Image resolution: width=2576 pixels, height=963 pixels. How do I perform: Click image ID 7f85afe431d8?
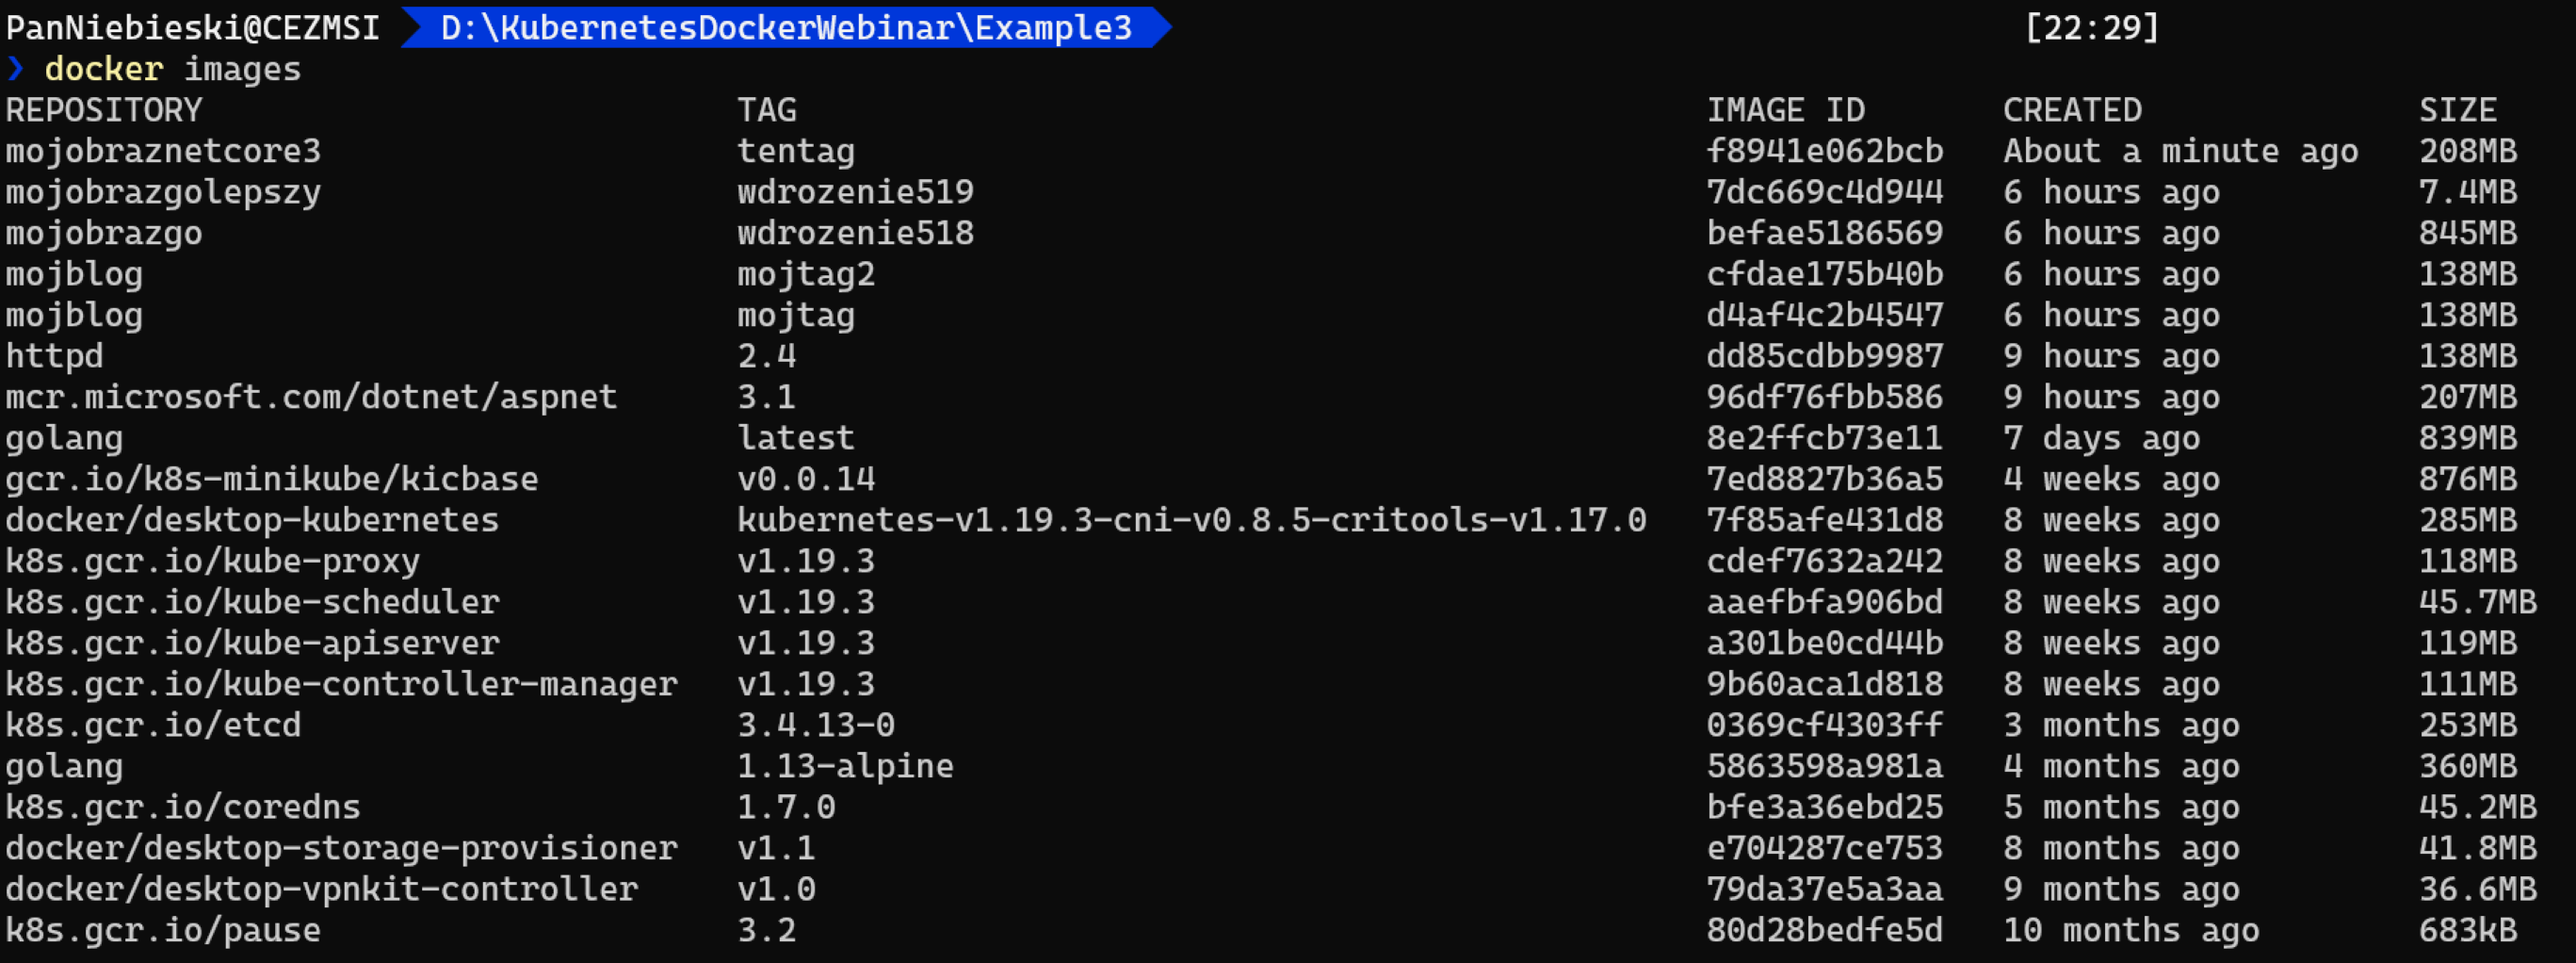point(1825,519)
